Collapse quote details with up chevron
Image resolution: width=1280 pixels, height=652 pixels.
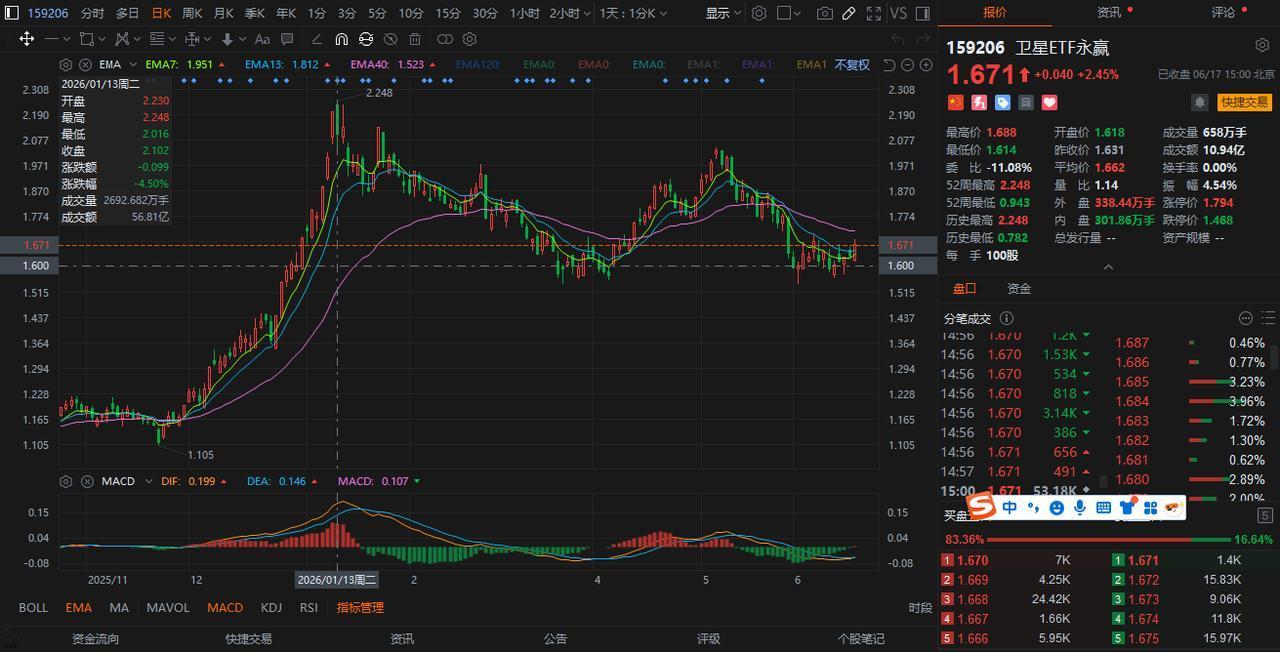tap(1108, 267)
